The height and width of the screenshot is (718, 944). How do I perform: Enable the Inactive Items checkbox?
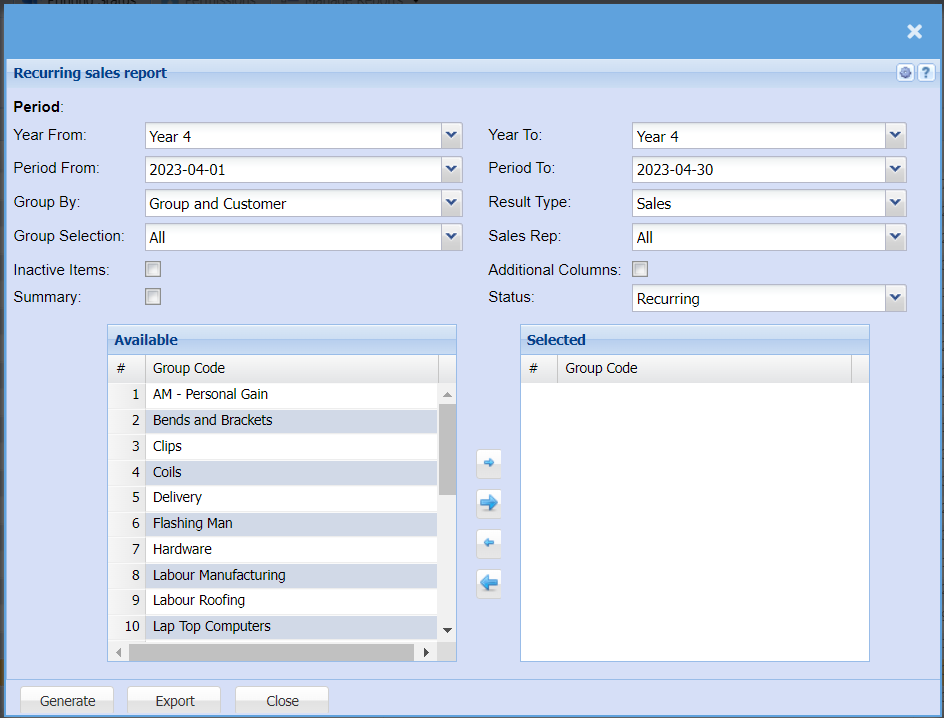click(153, 269)
